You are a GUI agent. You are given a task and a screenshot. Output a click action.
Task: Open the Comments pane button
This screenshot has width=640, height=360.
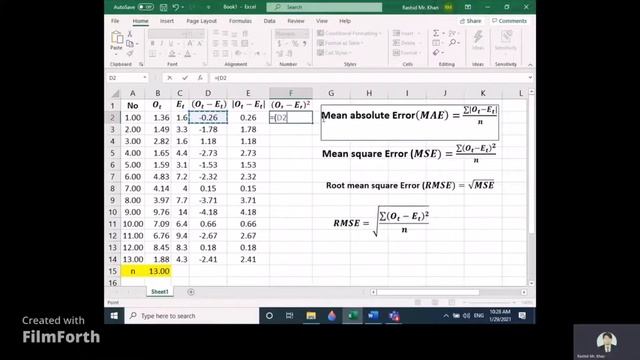coord(509,21)
